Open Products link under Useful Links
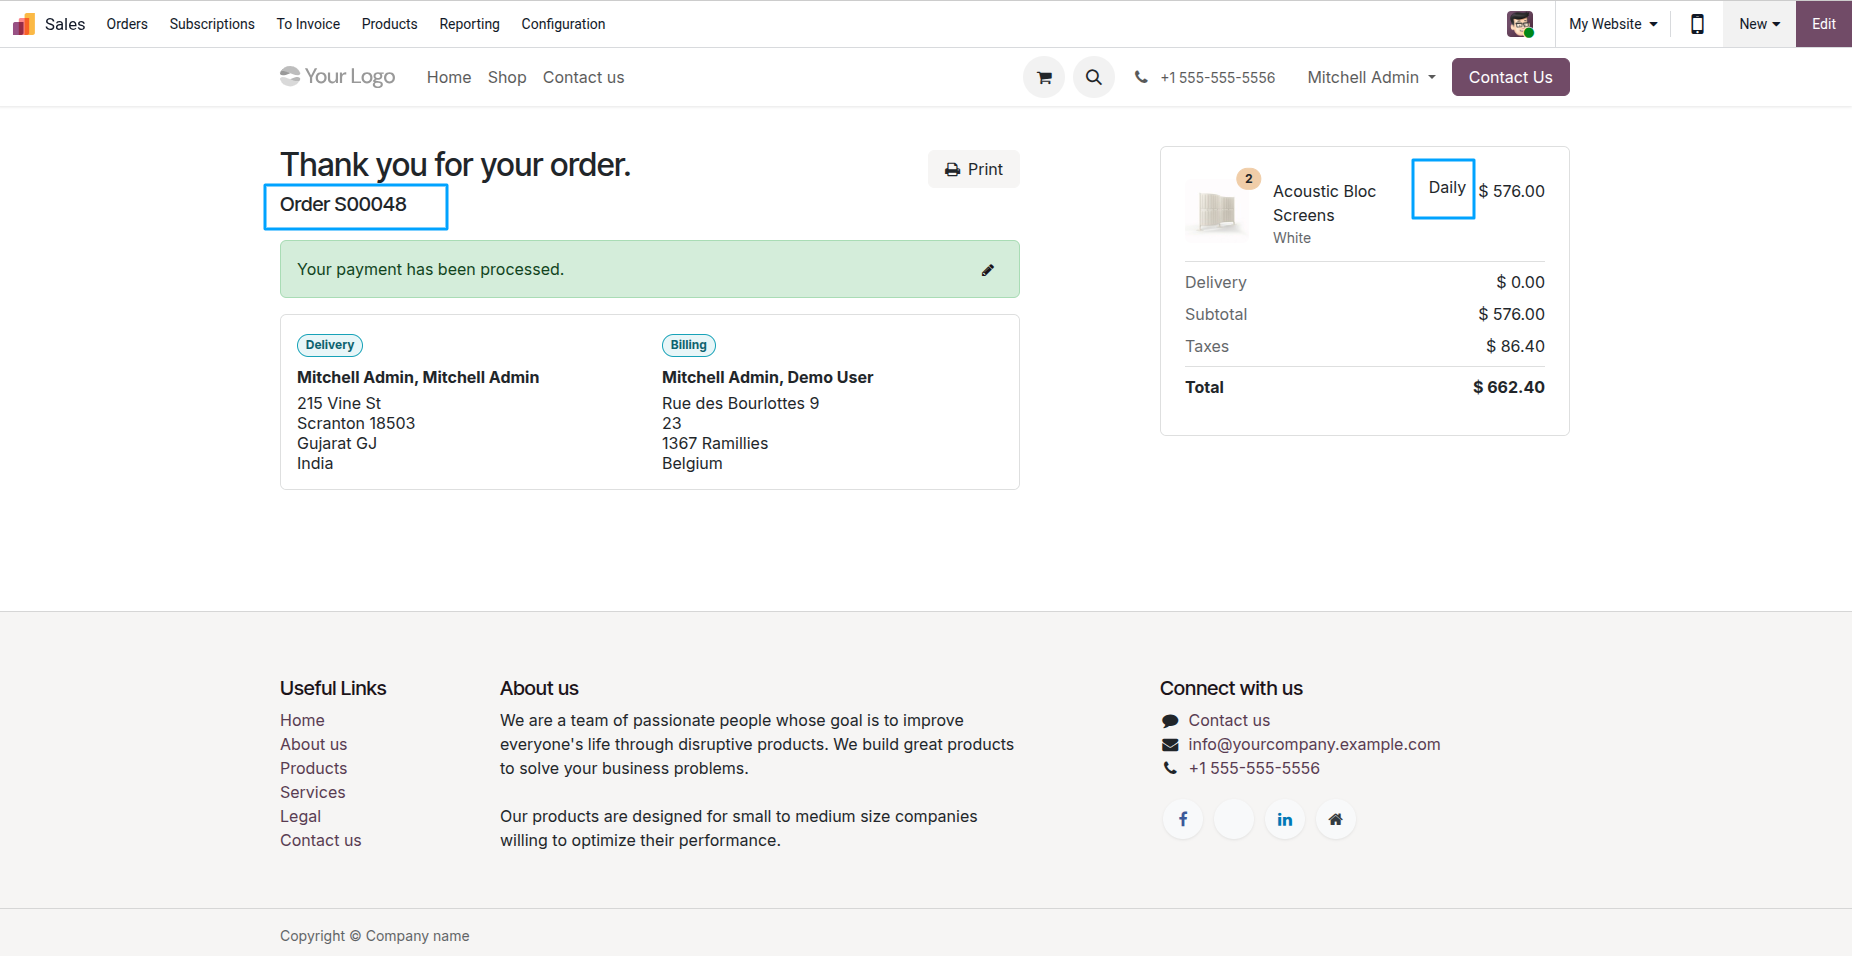 [313, 768]
